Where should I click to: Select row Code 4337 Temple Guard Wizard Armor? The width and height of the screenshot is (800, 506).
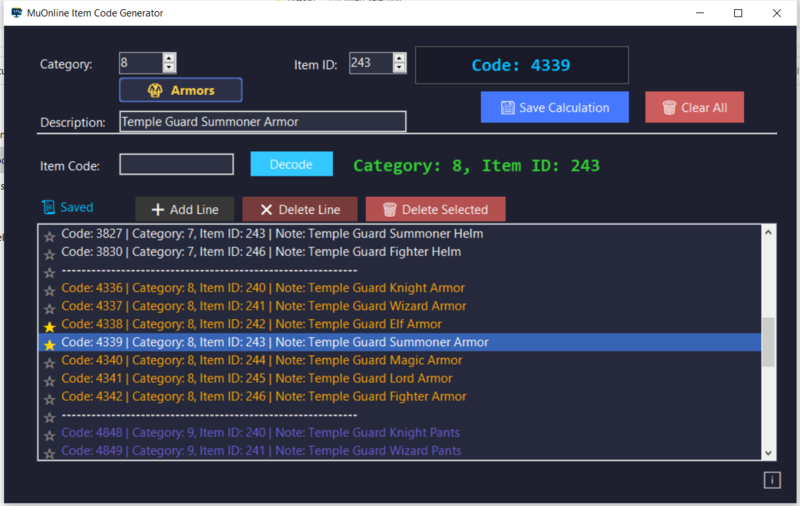point(400,306)
